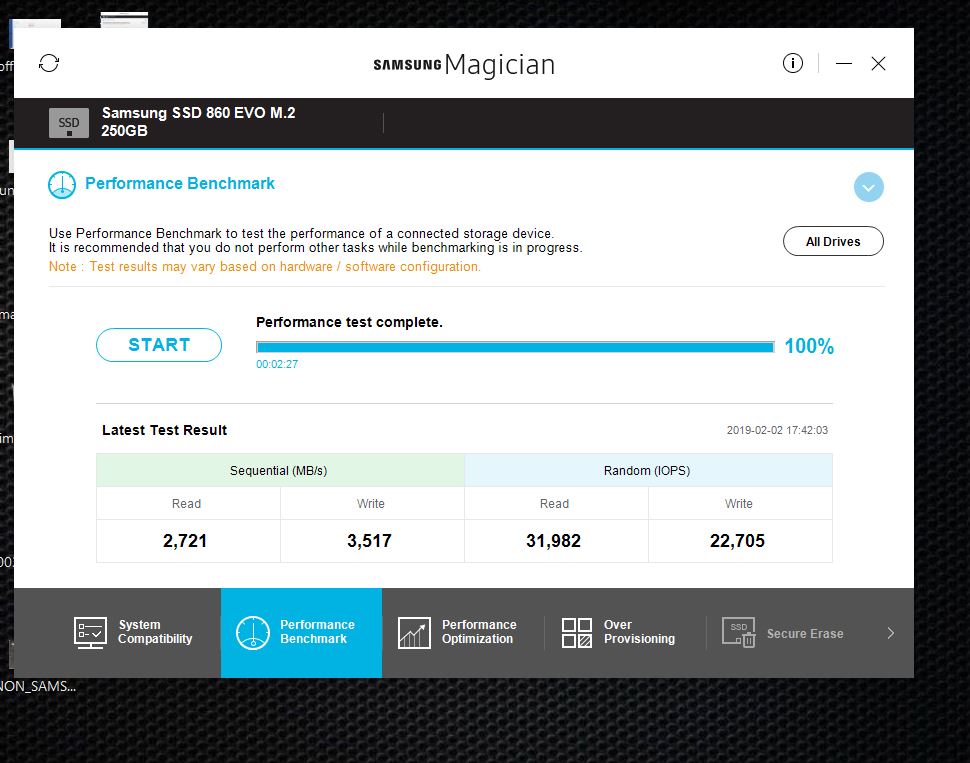Switch to the Performance Optimization tab
The image size is (970, 763).
pos(463,632)
